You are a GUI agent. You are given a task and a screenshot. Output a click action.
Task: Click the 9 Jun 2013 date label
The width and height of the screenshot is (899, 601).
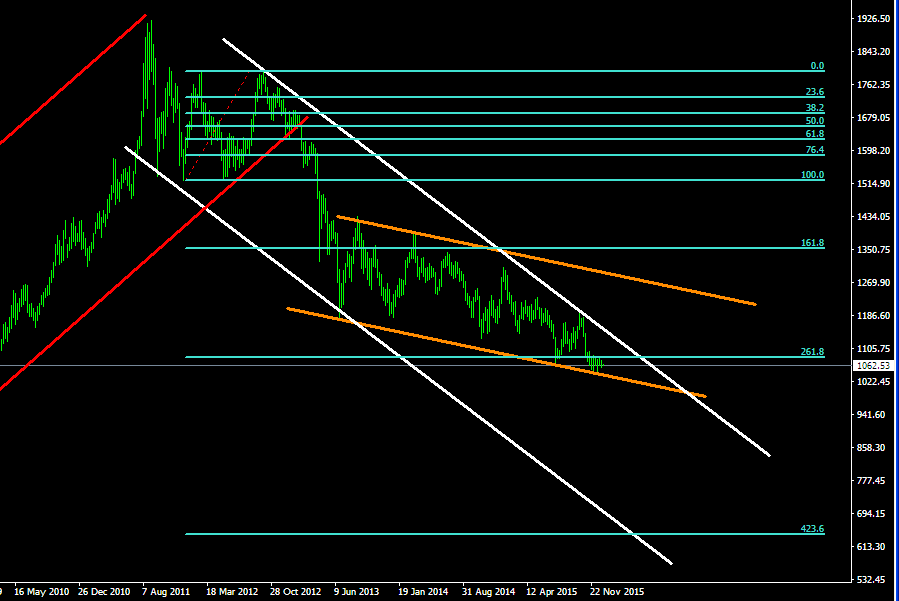357,591
